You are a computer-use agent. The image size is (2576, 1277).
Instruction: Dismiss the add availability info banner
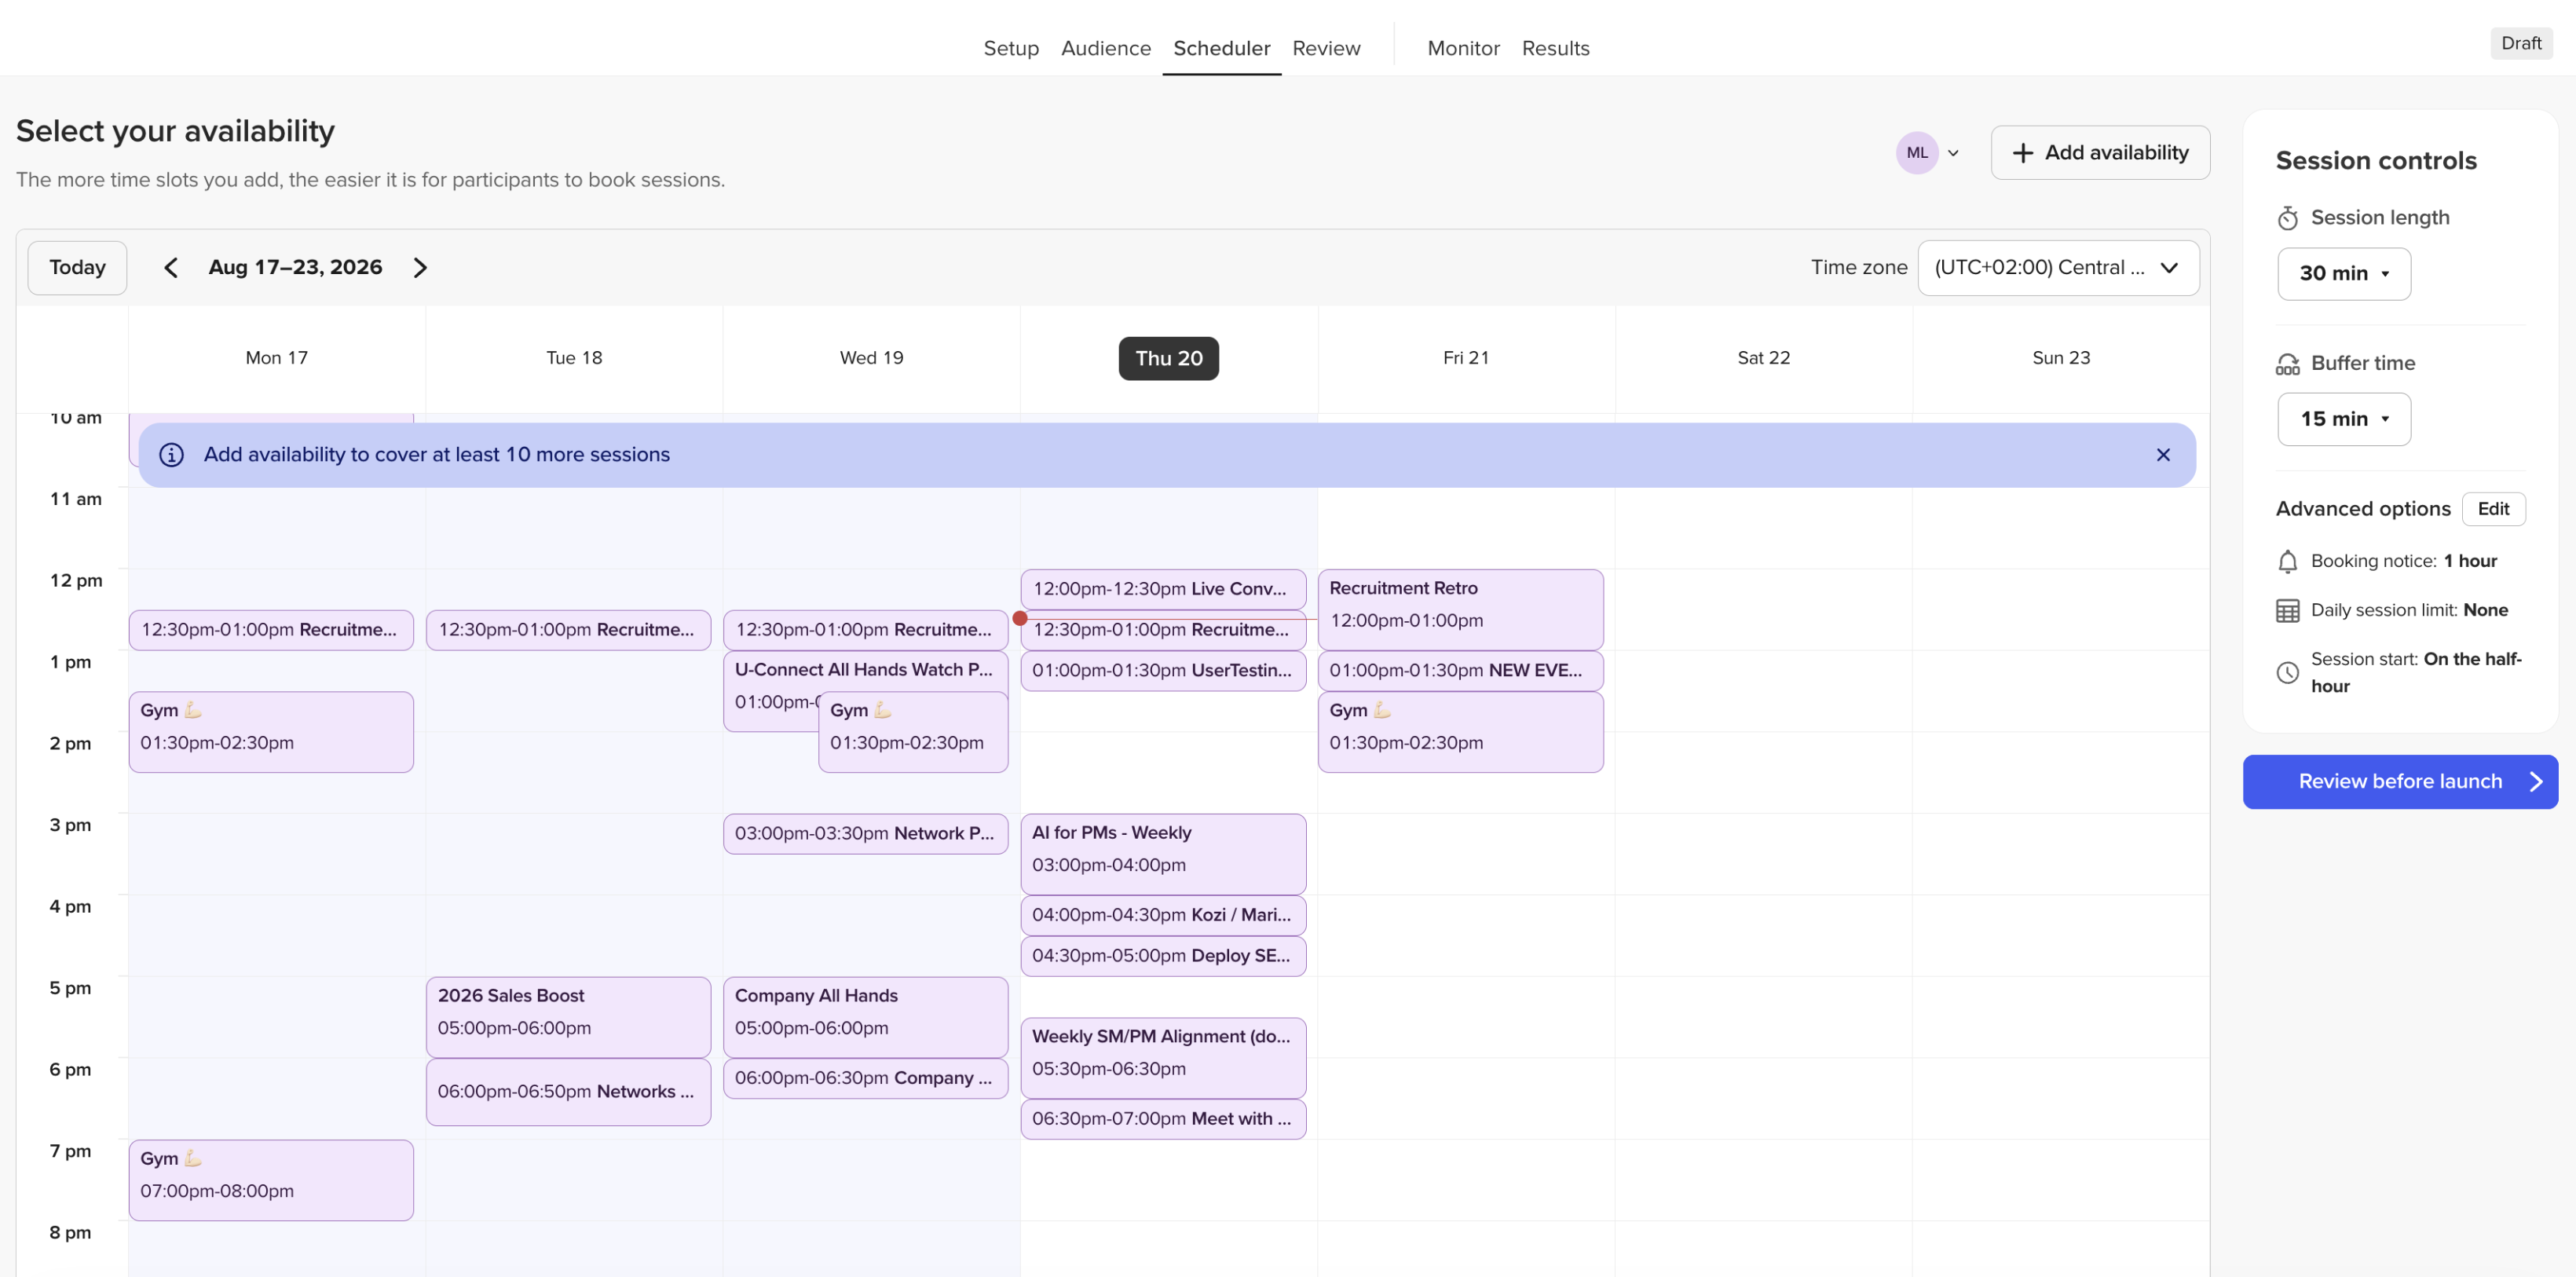[2163, 455]
